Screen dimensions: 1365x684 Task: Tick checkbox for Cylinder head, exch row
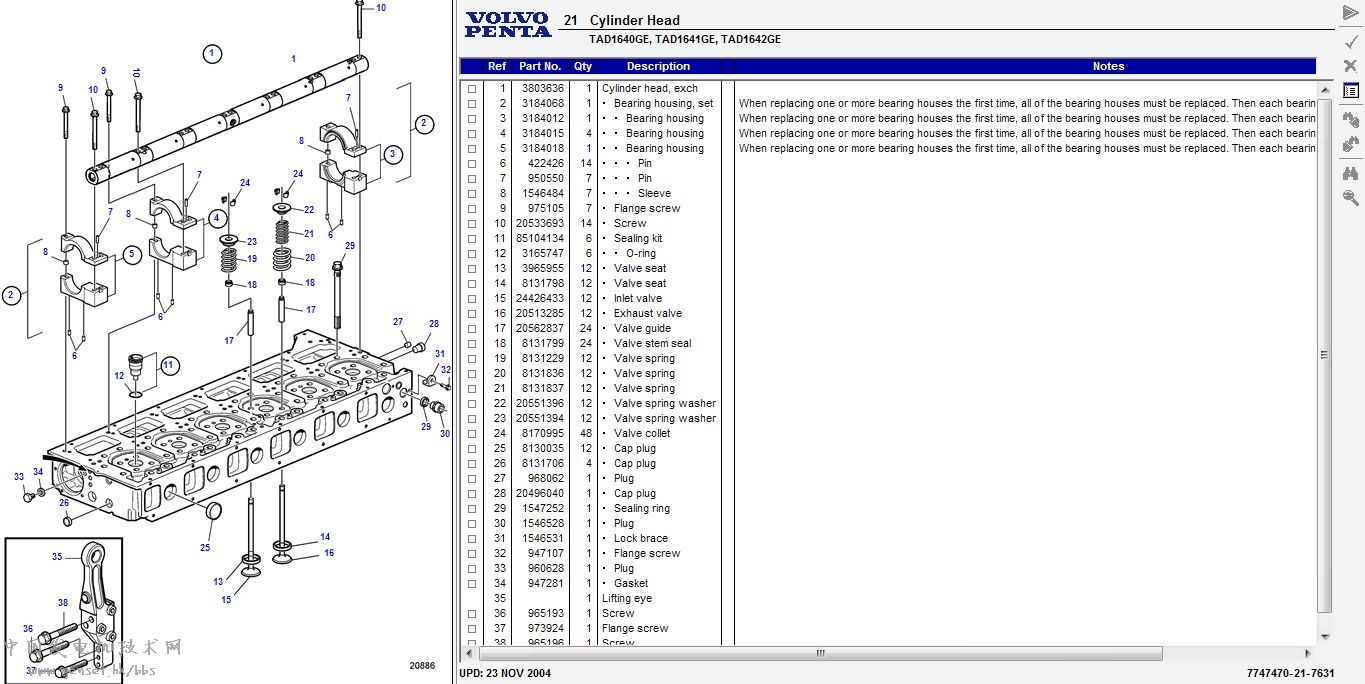pos(472,89)
